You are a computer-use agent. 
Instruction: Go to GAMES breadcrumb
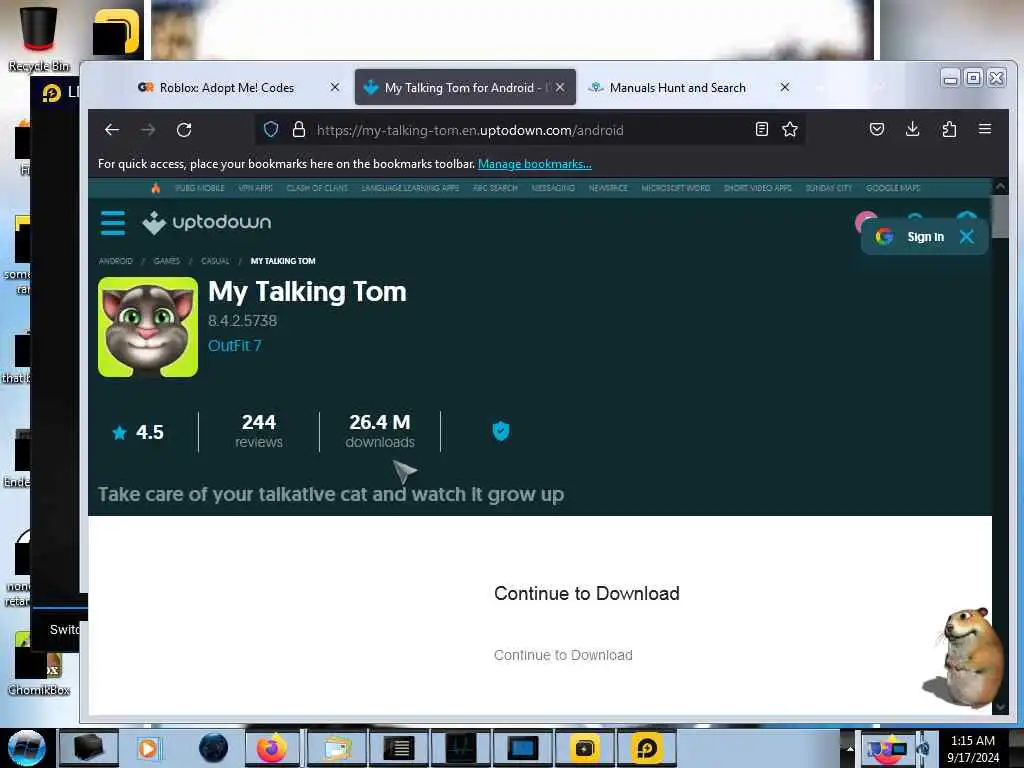[x=167, y=261]
